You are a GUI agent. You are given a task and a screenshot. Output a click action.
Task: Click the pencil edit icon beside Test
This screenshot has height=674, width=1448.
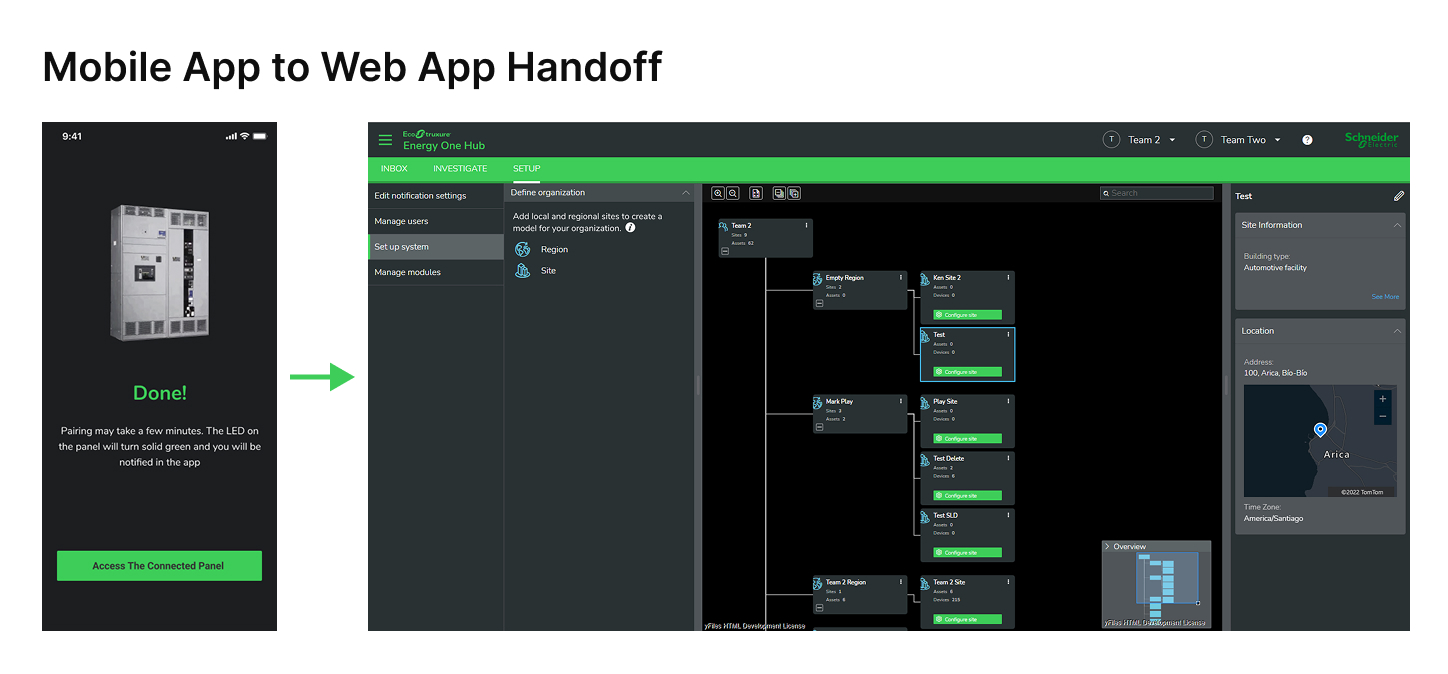(x=1399, y=196)
